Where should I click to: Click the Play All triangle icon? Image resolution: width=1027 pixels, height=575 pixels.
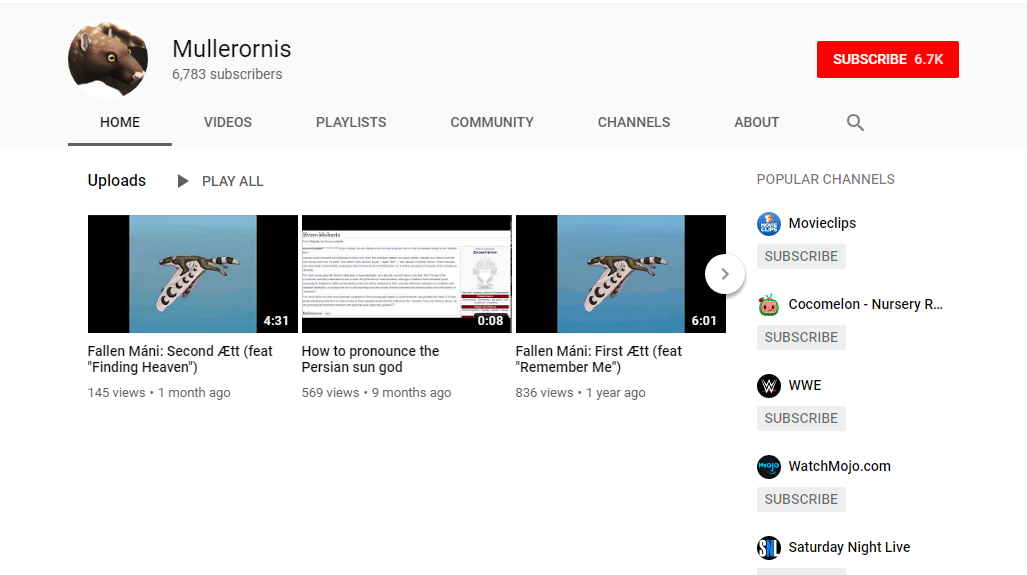(183, 181)
